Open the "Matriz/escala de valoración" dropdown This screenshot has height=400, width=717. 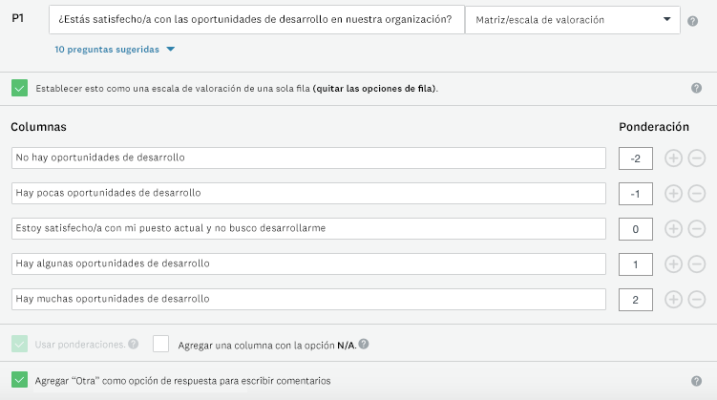572,19
